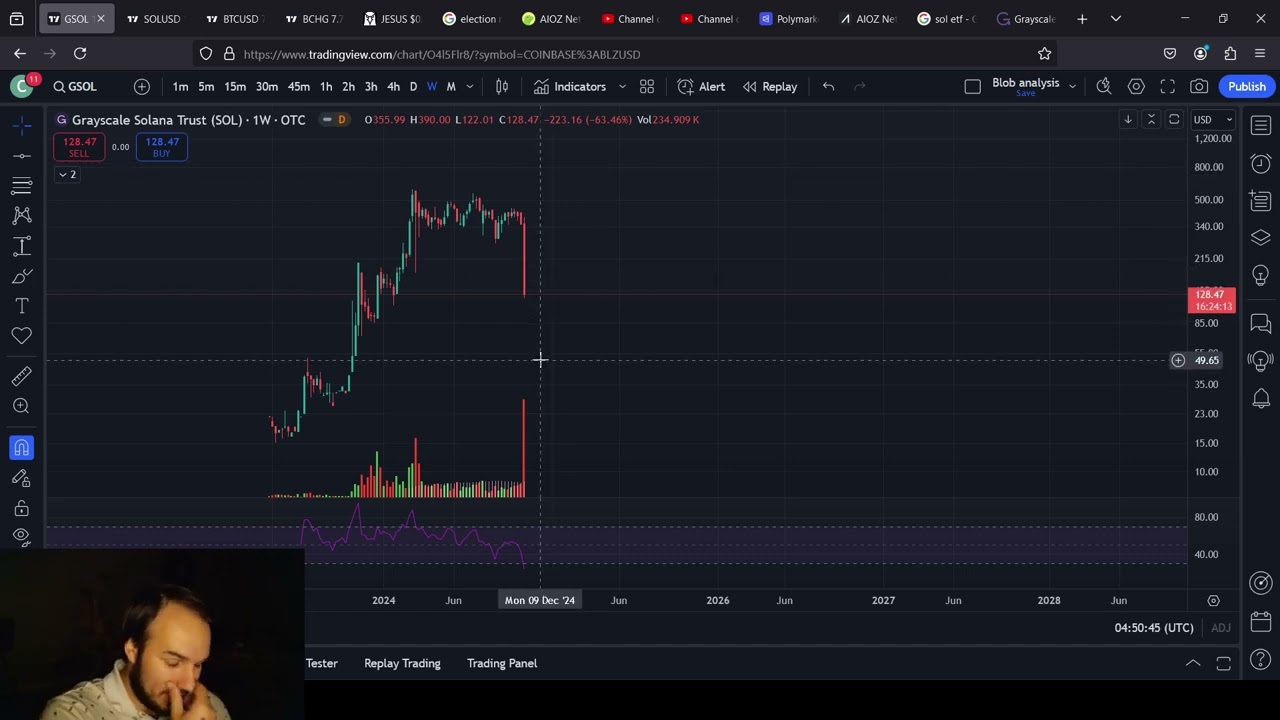Switch to the 1h timeframe
This screenshot has width=1280, height=720.
326,87
